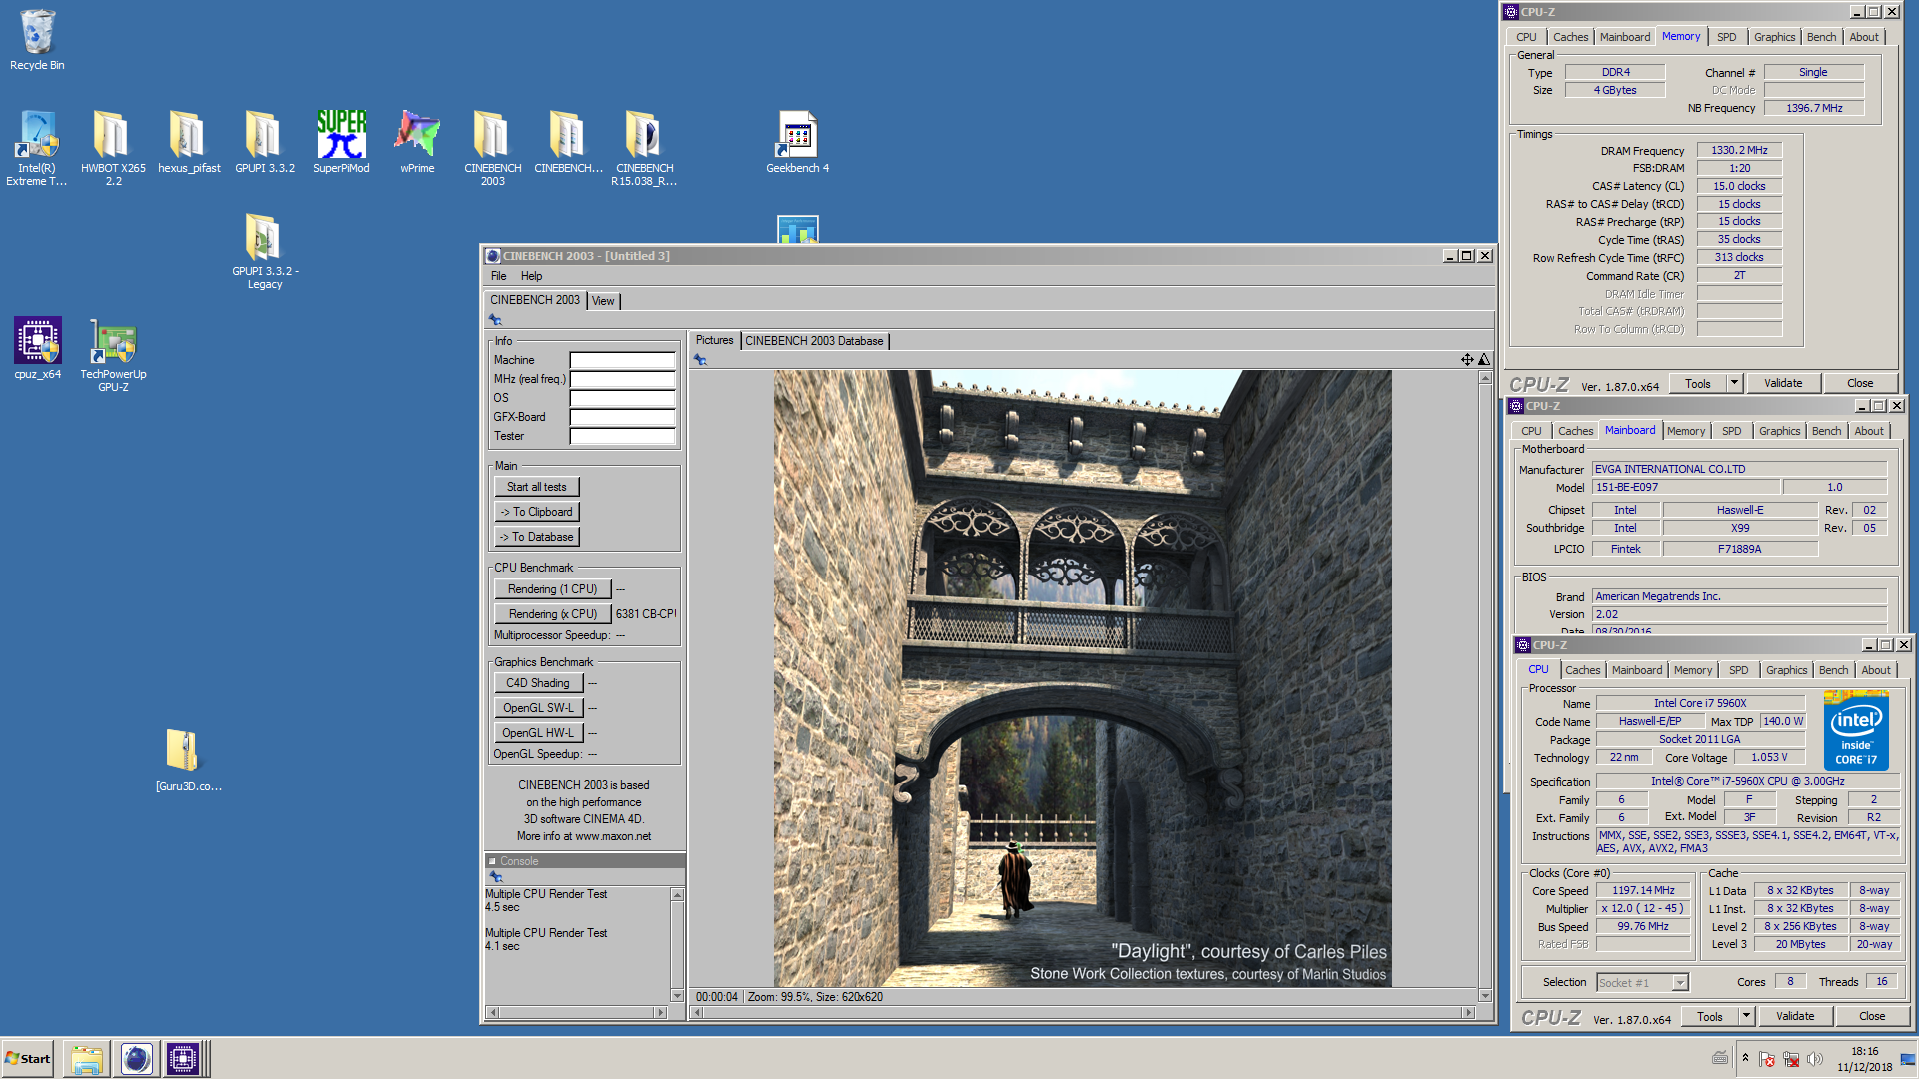Open Graphics tab in middle CPU-Z window

(1779, 431)
